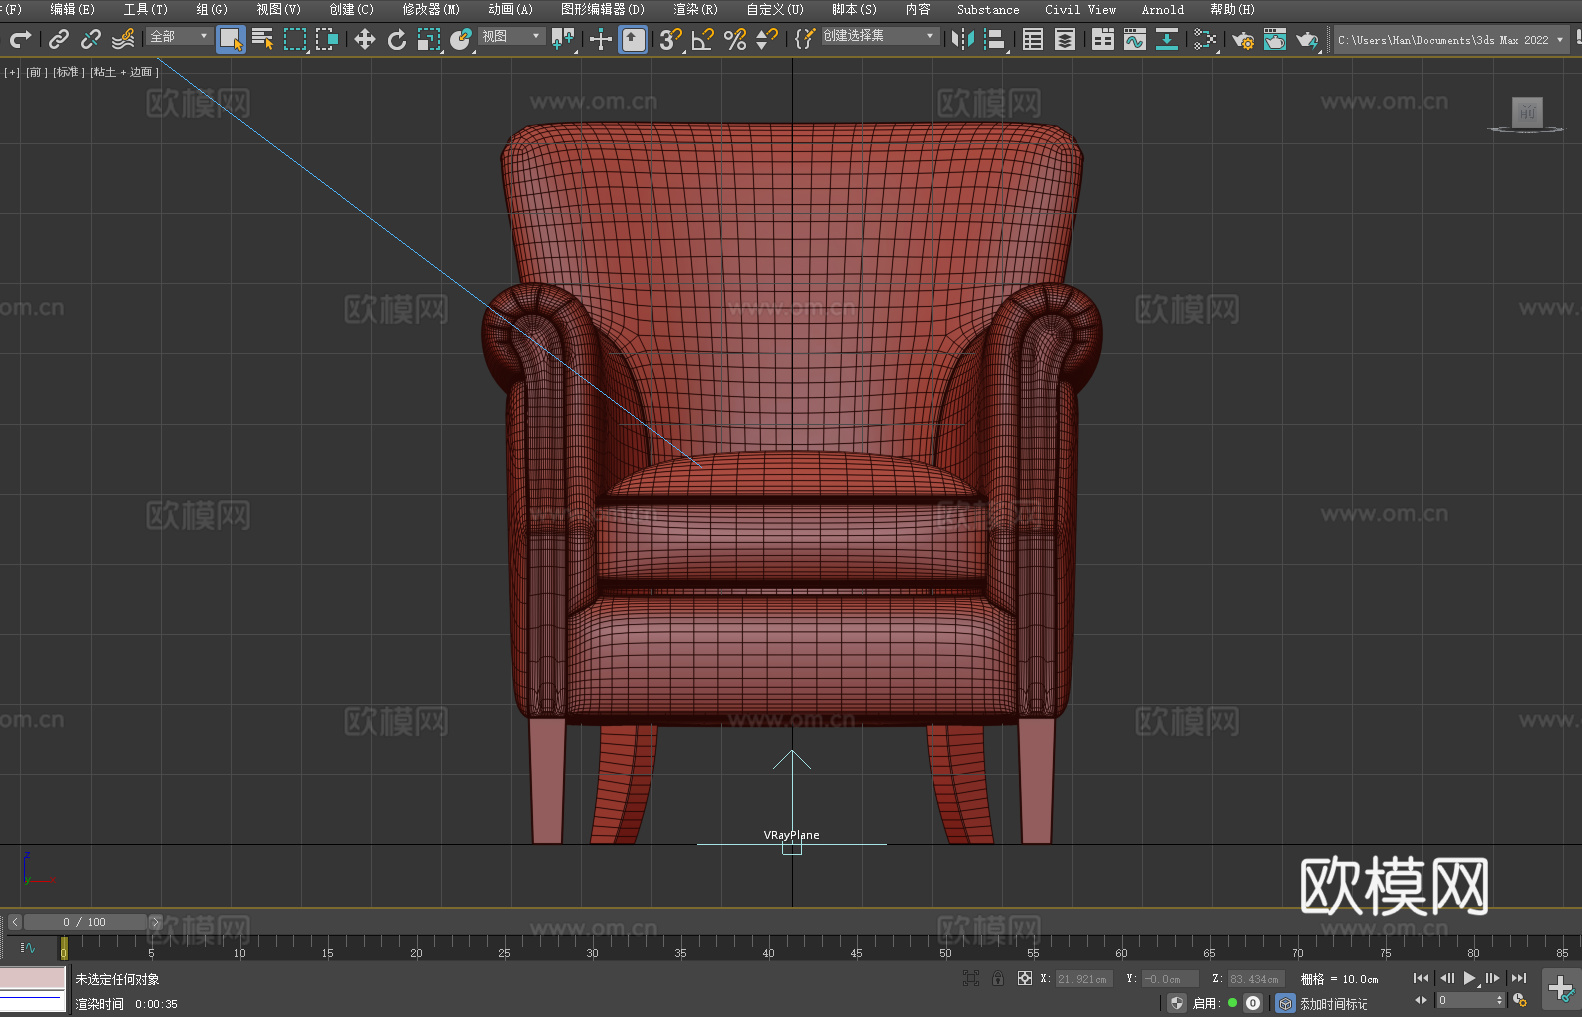The image size is (1582, 1017).
Task: Click the ViewCube front face
Action: 1527,111
